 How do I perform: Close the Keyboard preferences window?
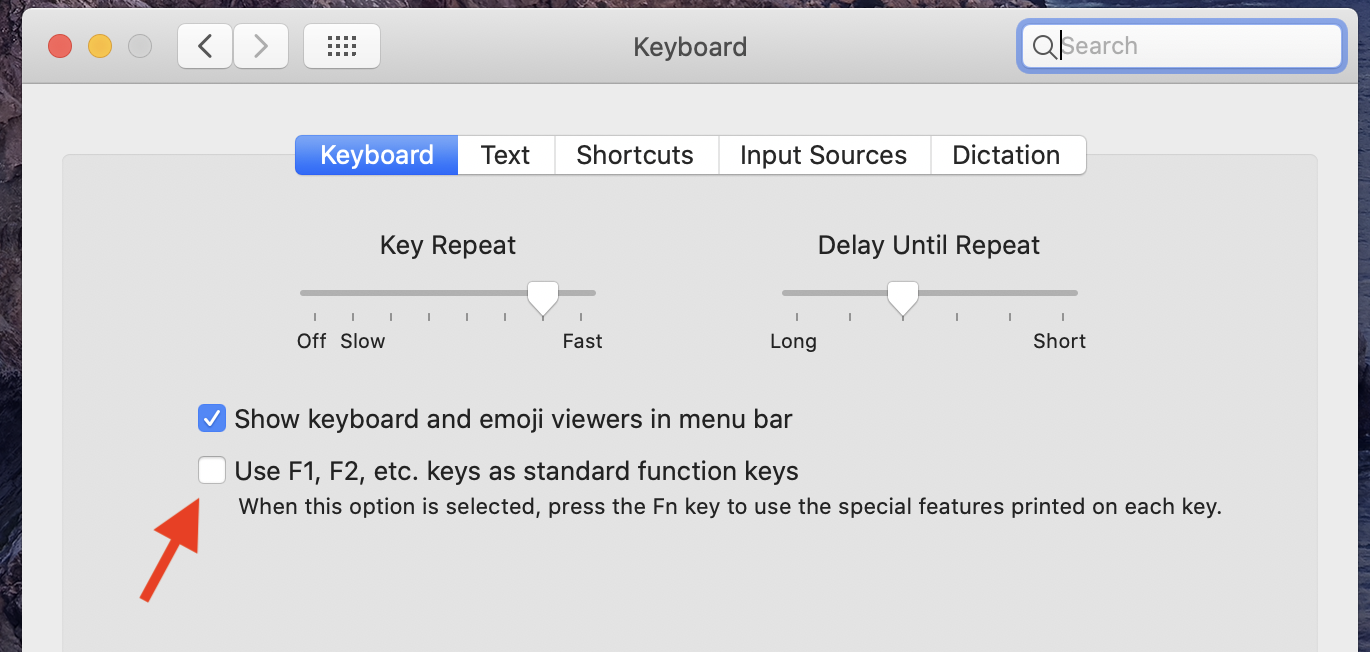(60, 46)
